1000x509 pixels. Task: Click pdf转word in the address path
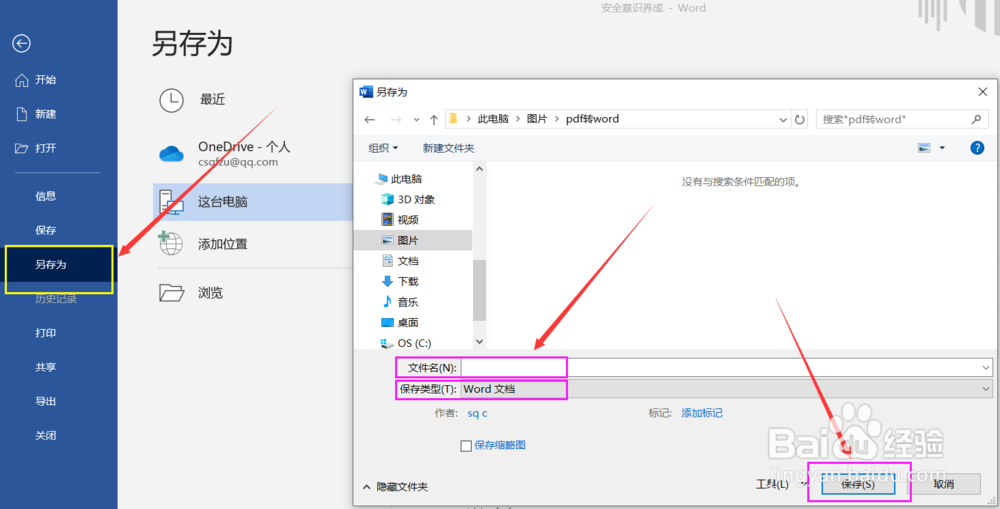592,119
